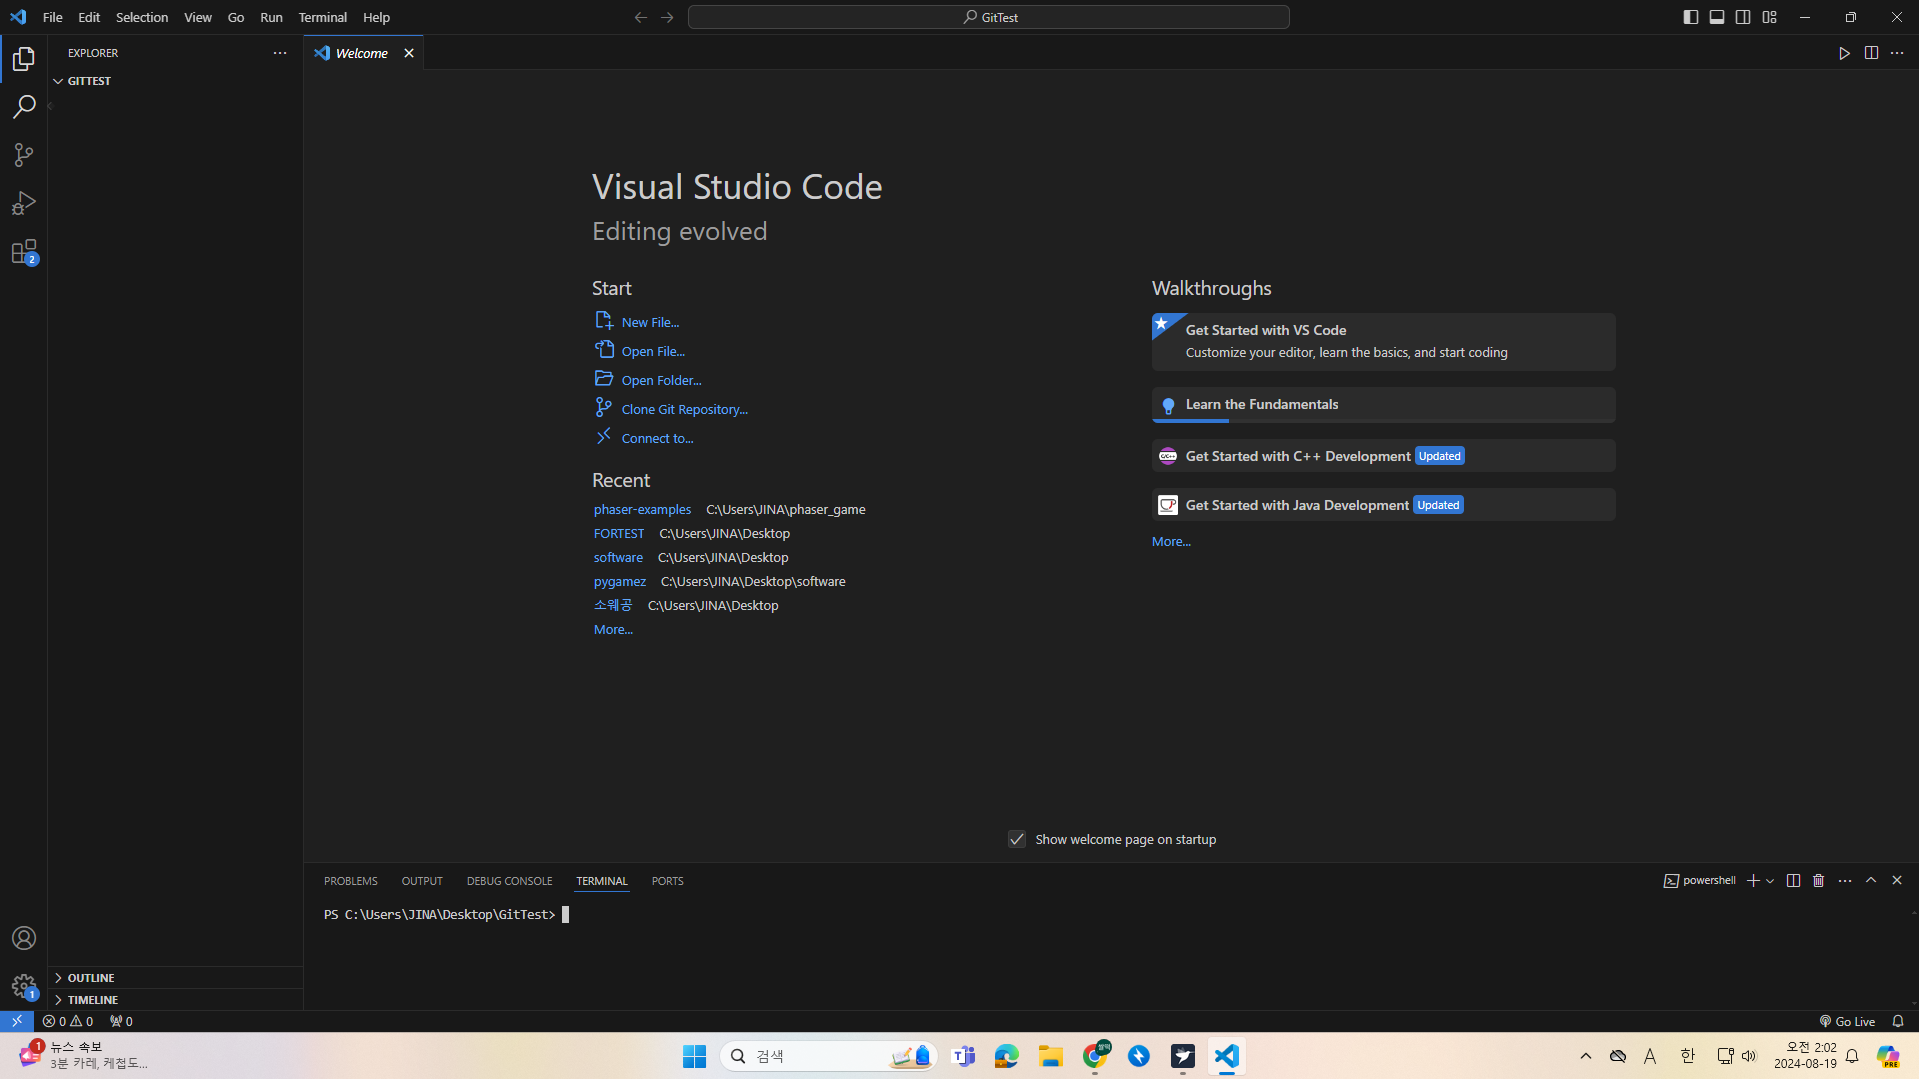Open the Go menu
The width and height of the screenshot is (1919, 1079).
tap(236, 17)
